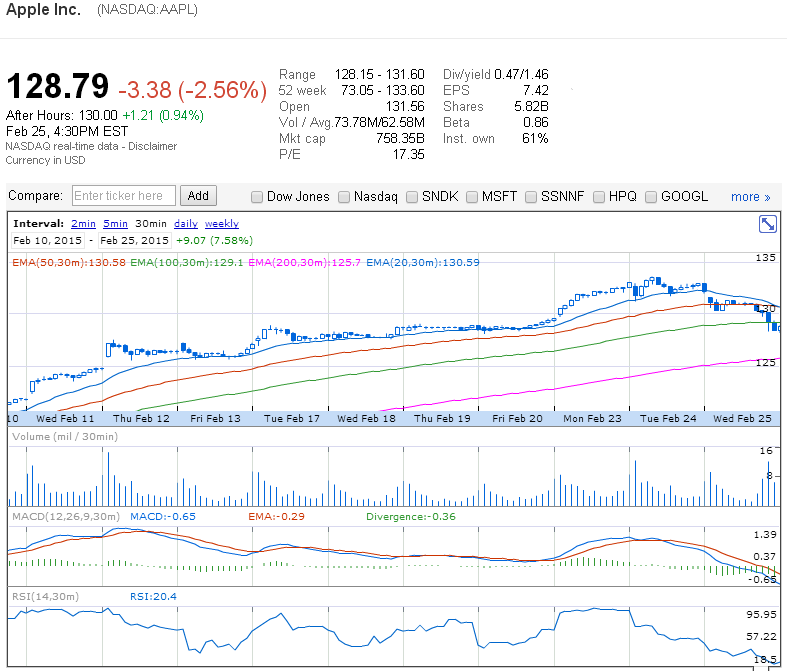Click the Thu Feb 19 timeline label
787x671 pixels.
442,419
